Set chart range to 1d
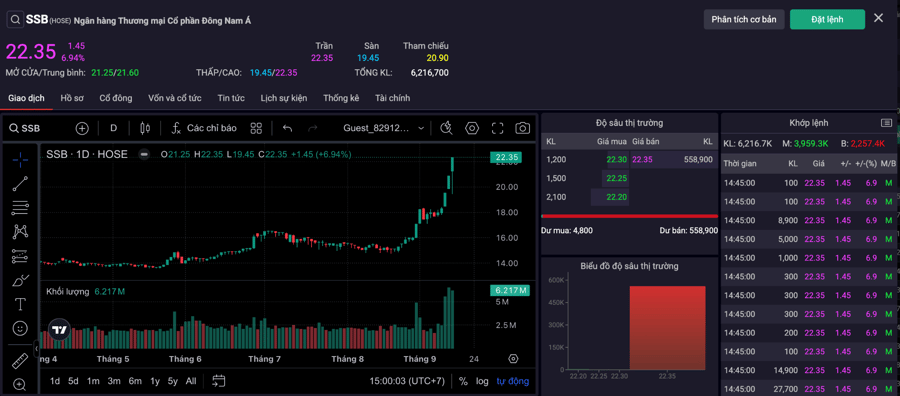Screen dimensions: 900x396 (55, 381)
